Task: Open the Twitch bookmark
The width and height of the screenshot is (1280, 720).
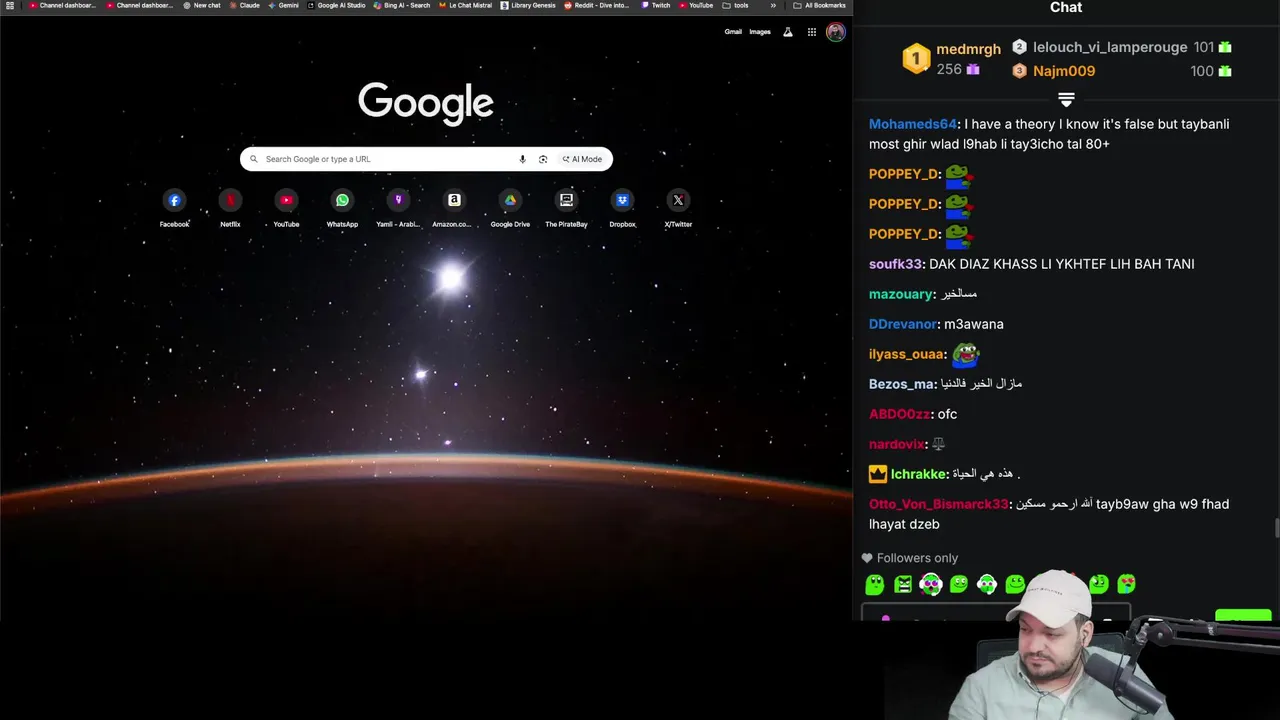Action: (656, 5)
